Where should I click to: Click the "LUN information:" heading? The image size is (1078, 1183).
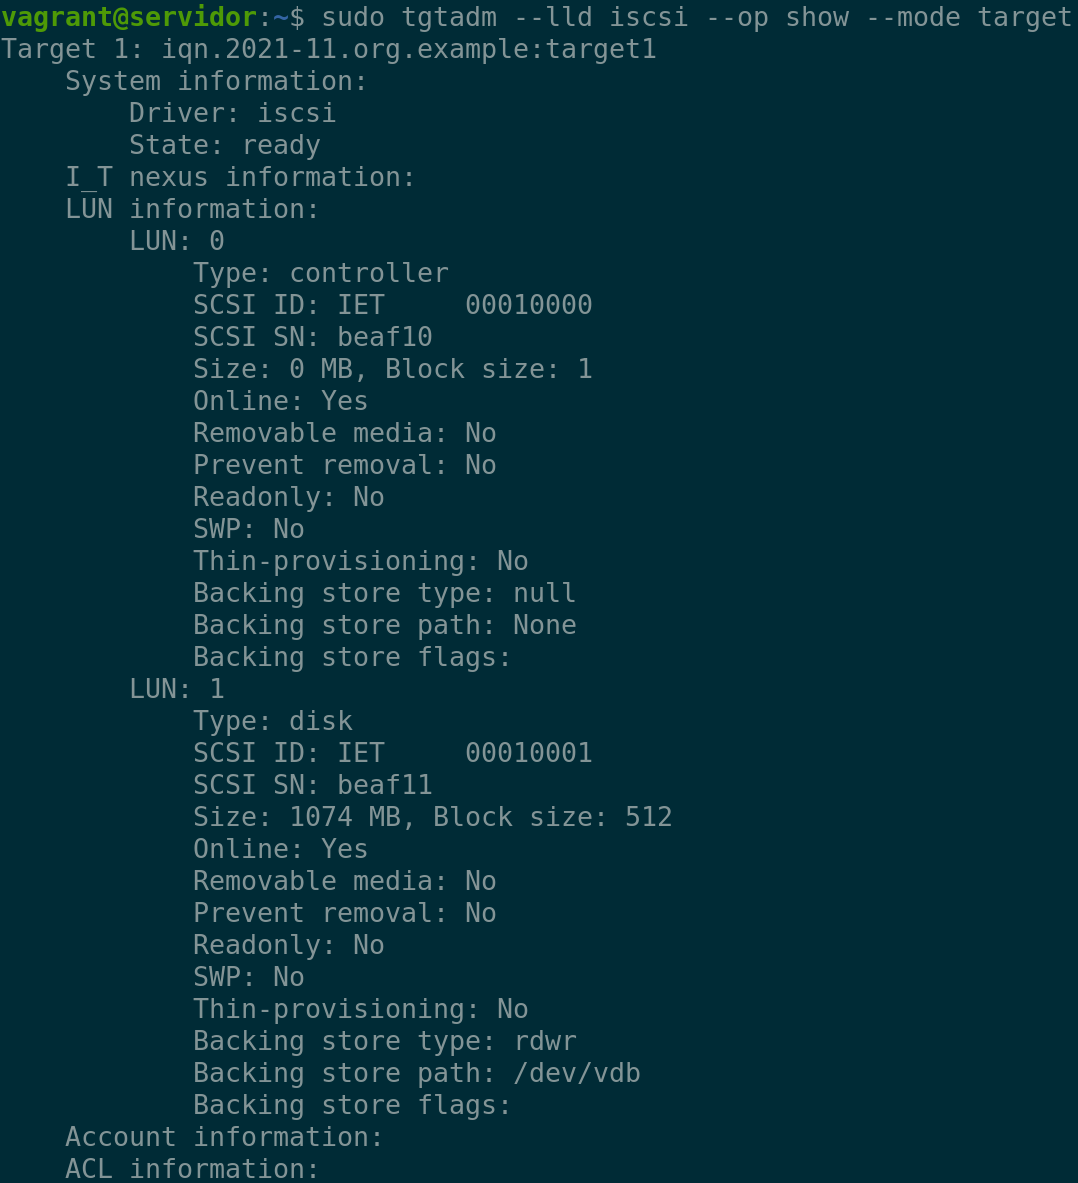point(192,209)
